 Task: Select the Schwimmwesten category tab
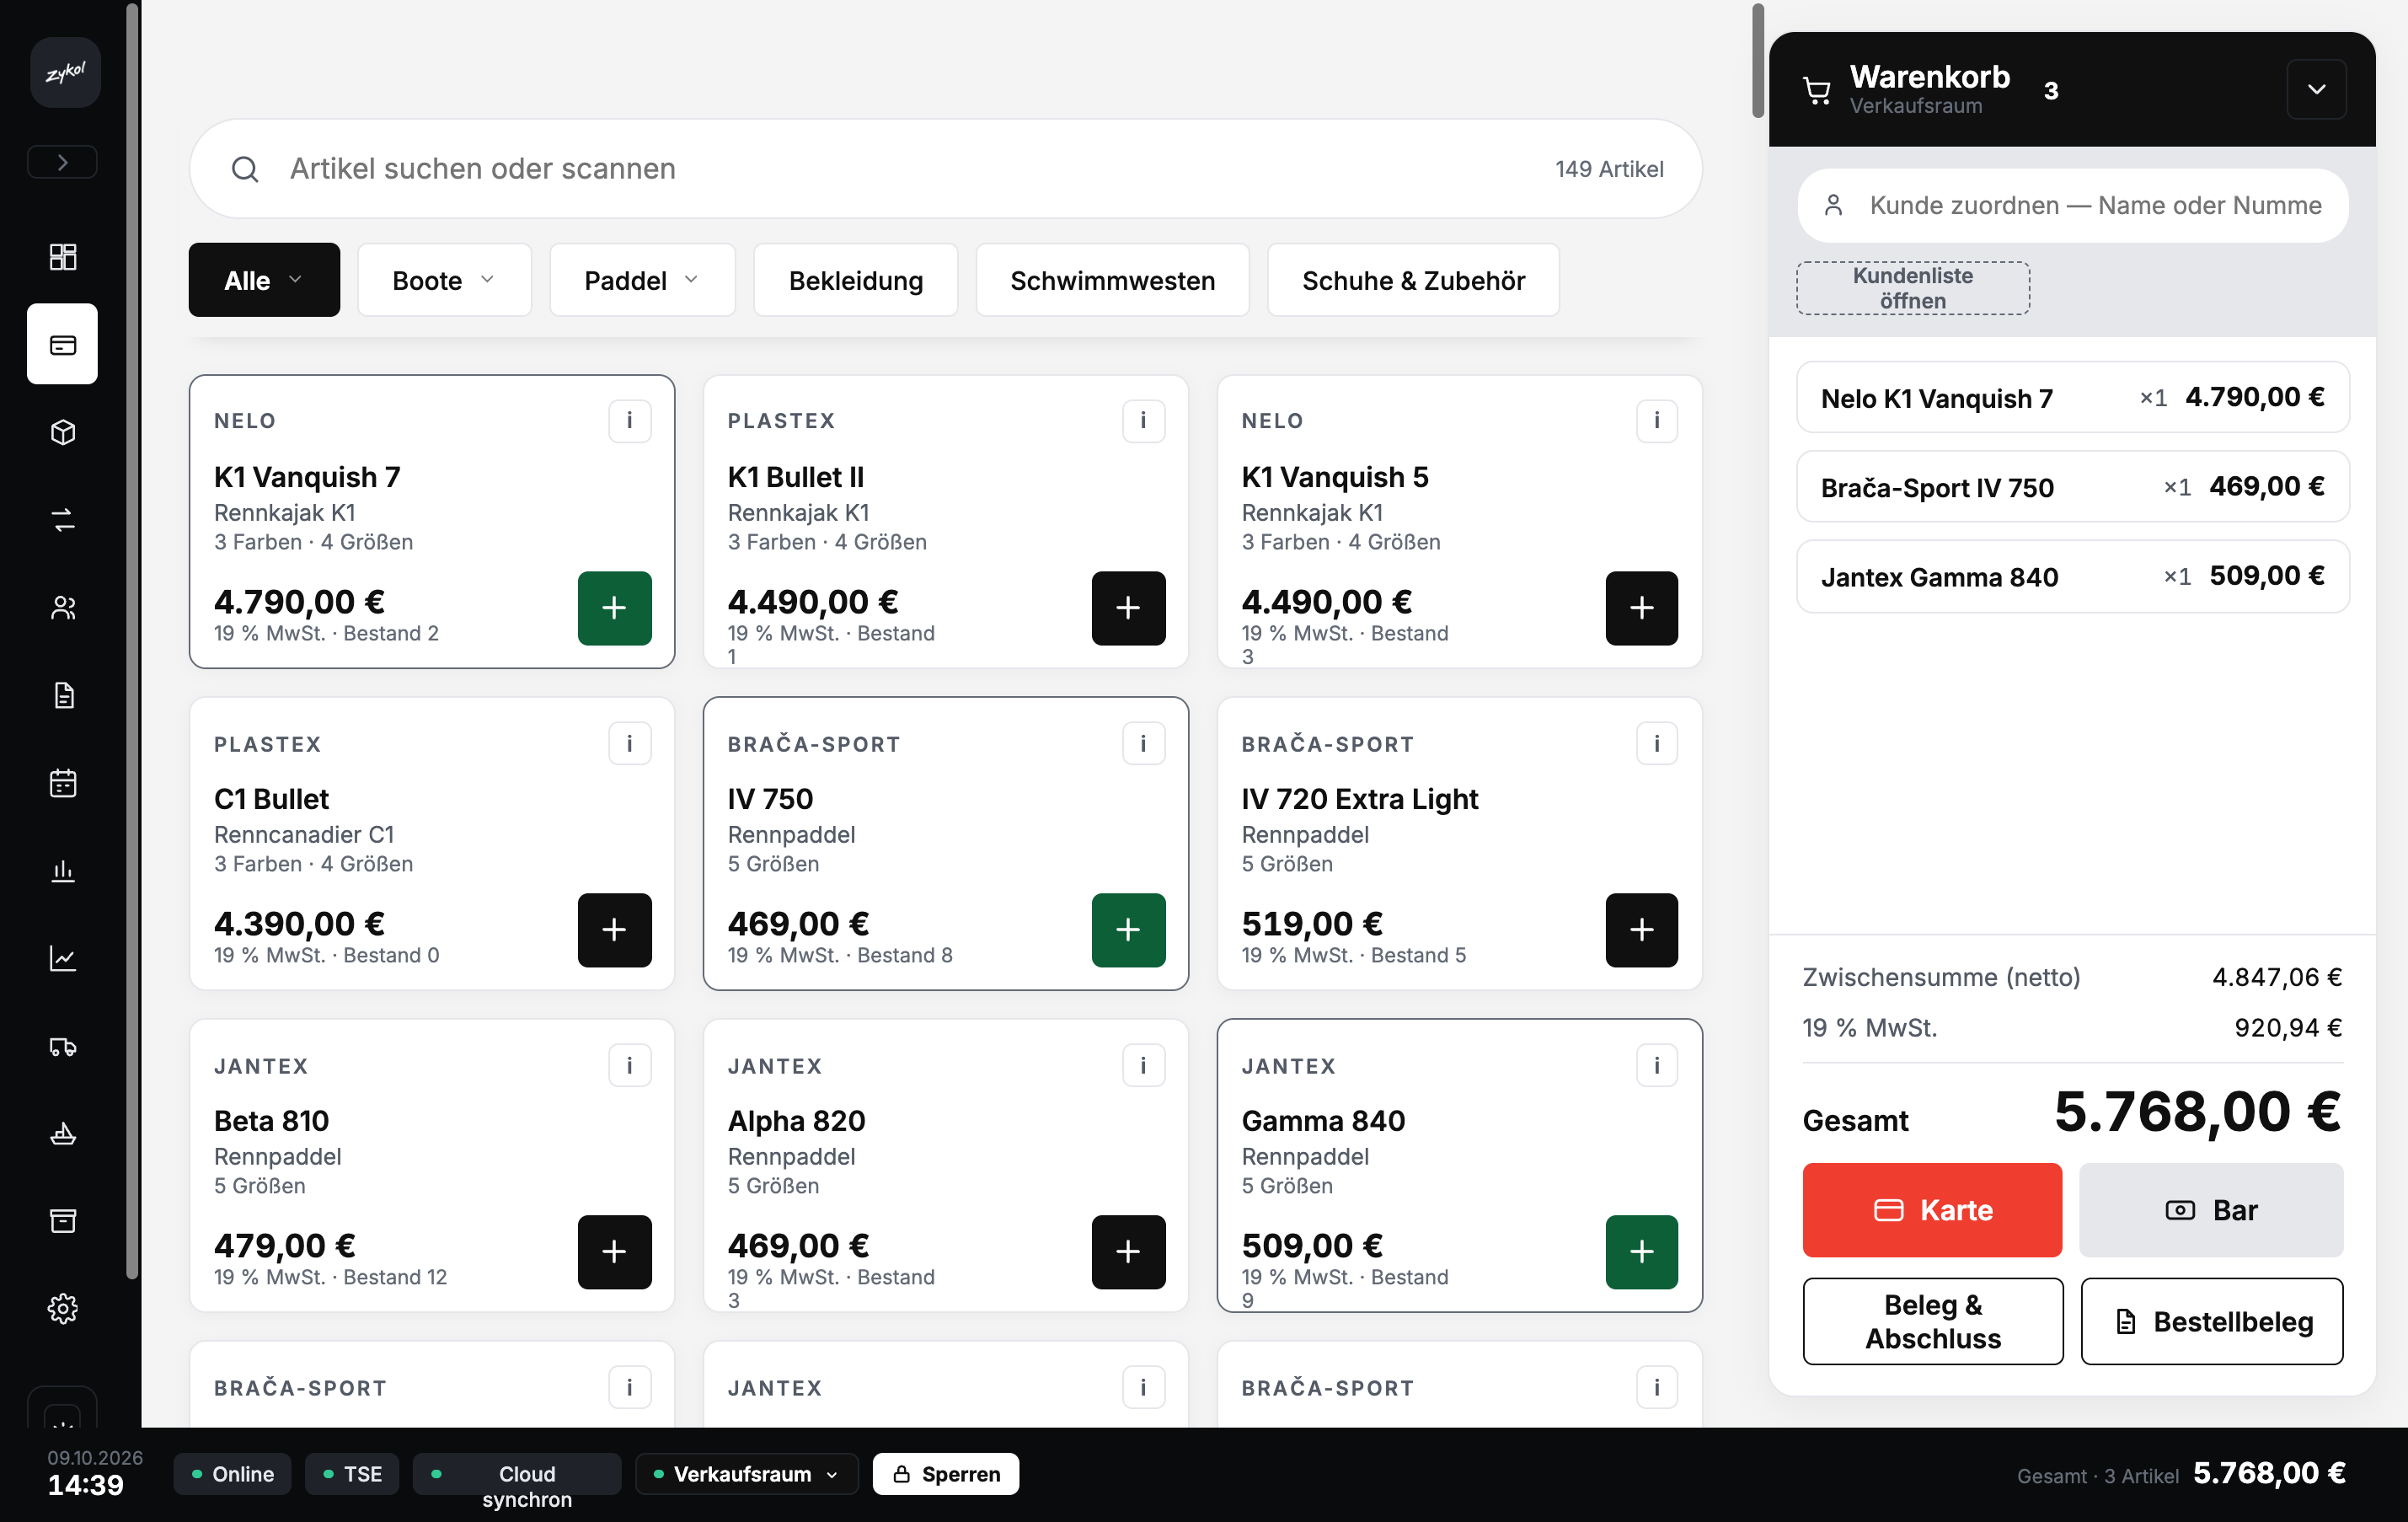tap(1112, 280)
